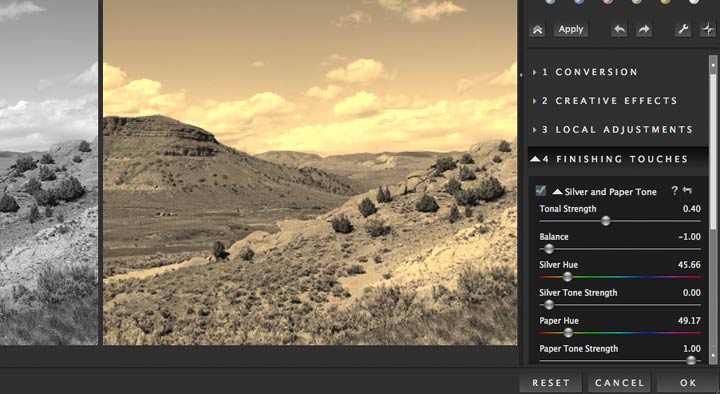Click the Silver Hue label
This screenshot has height=394, width=720.
(x=558, y=265)
